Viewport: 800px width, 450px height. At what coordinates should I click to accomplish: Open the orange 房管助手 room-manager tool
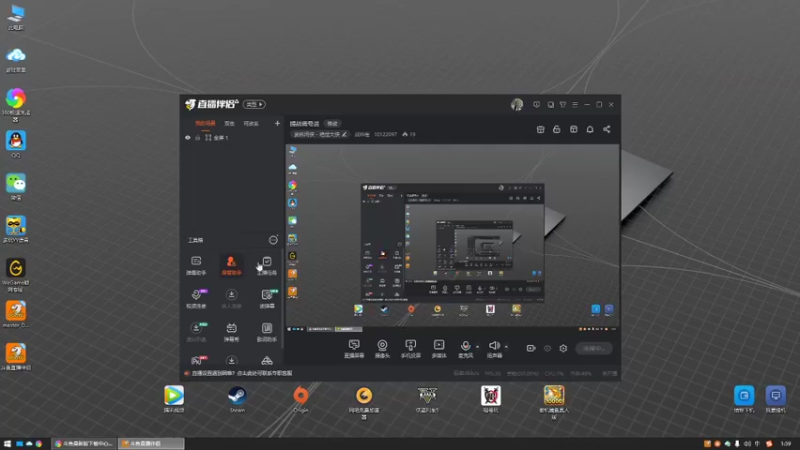(231, 265)
